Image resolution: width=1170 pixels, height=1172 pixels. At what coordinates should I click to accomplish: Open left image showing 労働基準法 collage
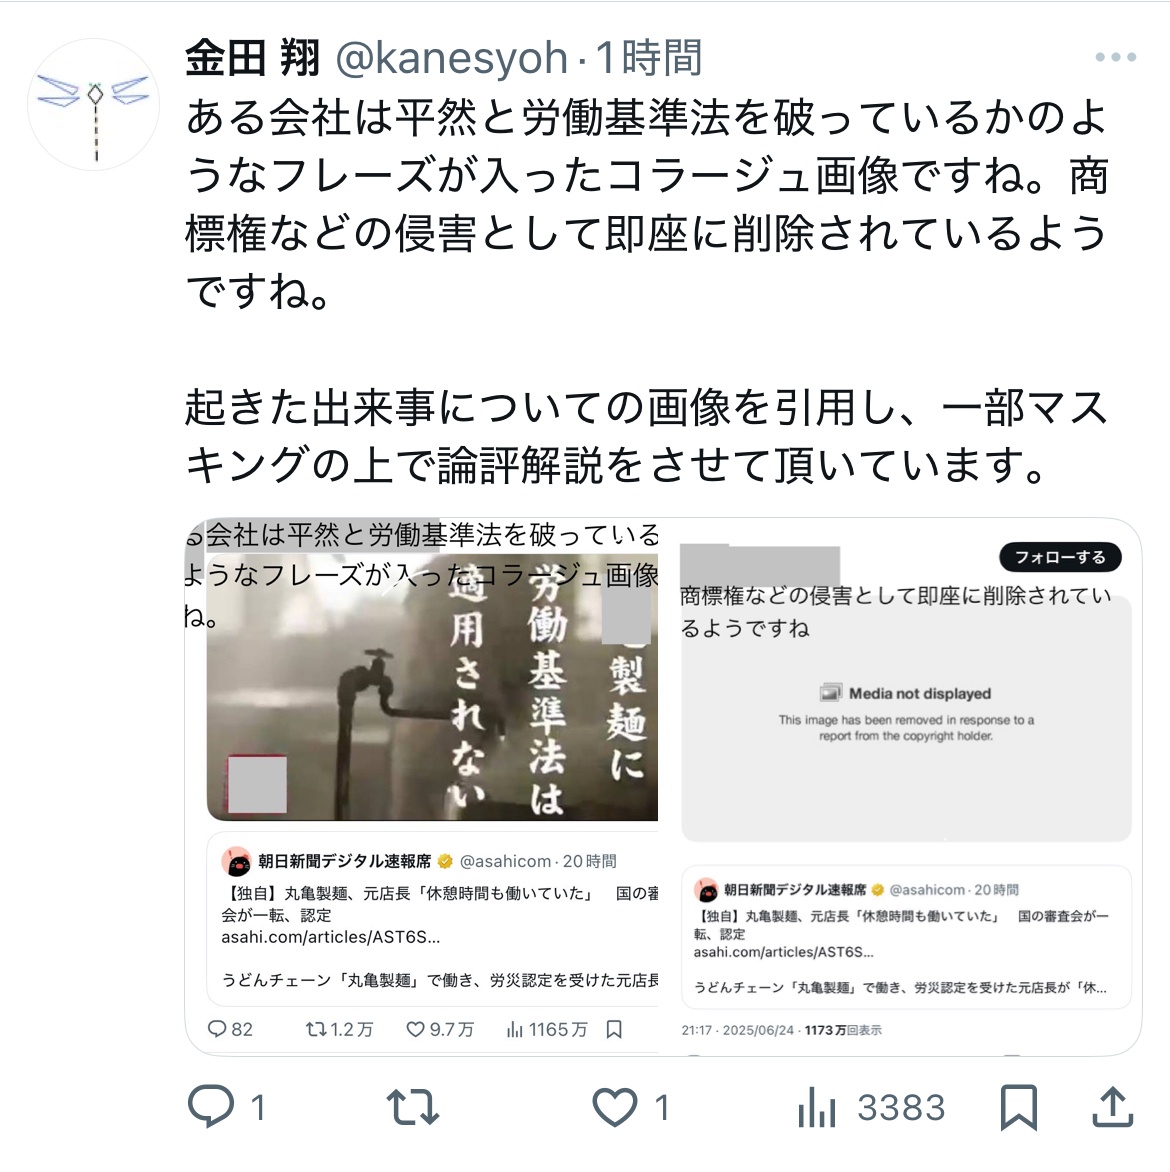pos(422,786)
